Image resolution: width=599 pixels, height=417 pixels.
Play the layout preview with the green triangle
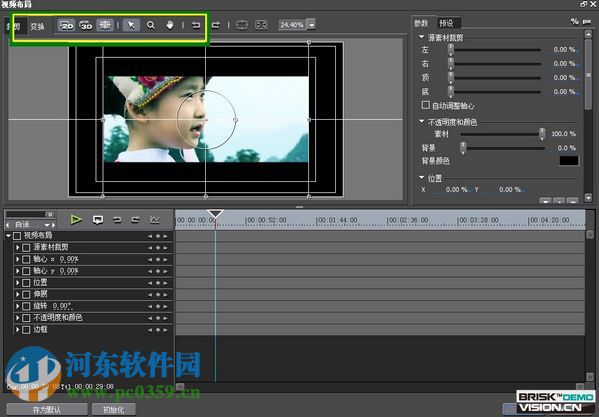pos(76,220)
